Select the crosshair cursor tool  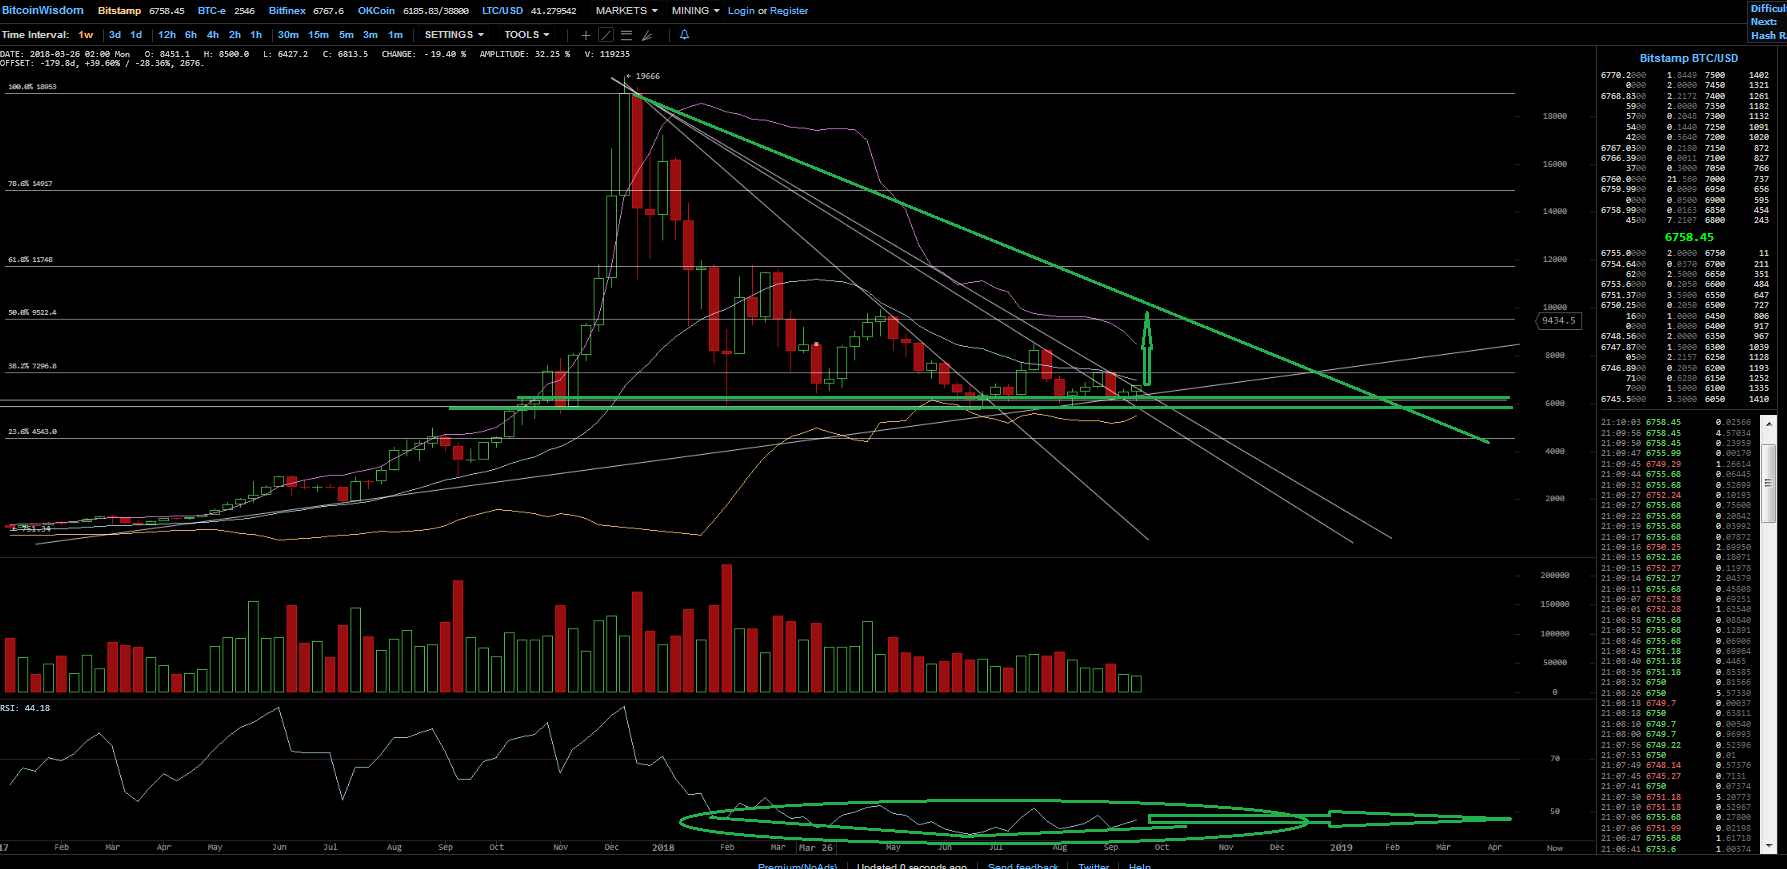[586, 35]
